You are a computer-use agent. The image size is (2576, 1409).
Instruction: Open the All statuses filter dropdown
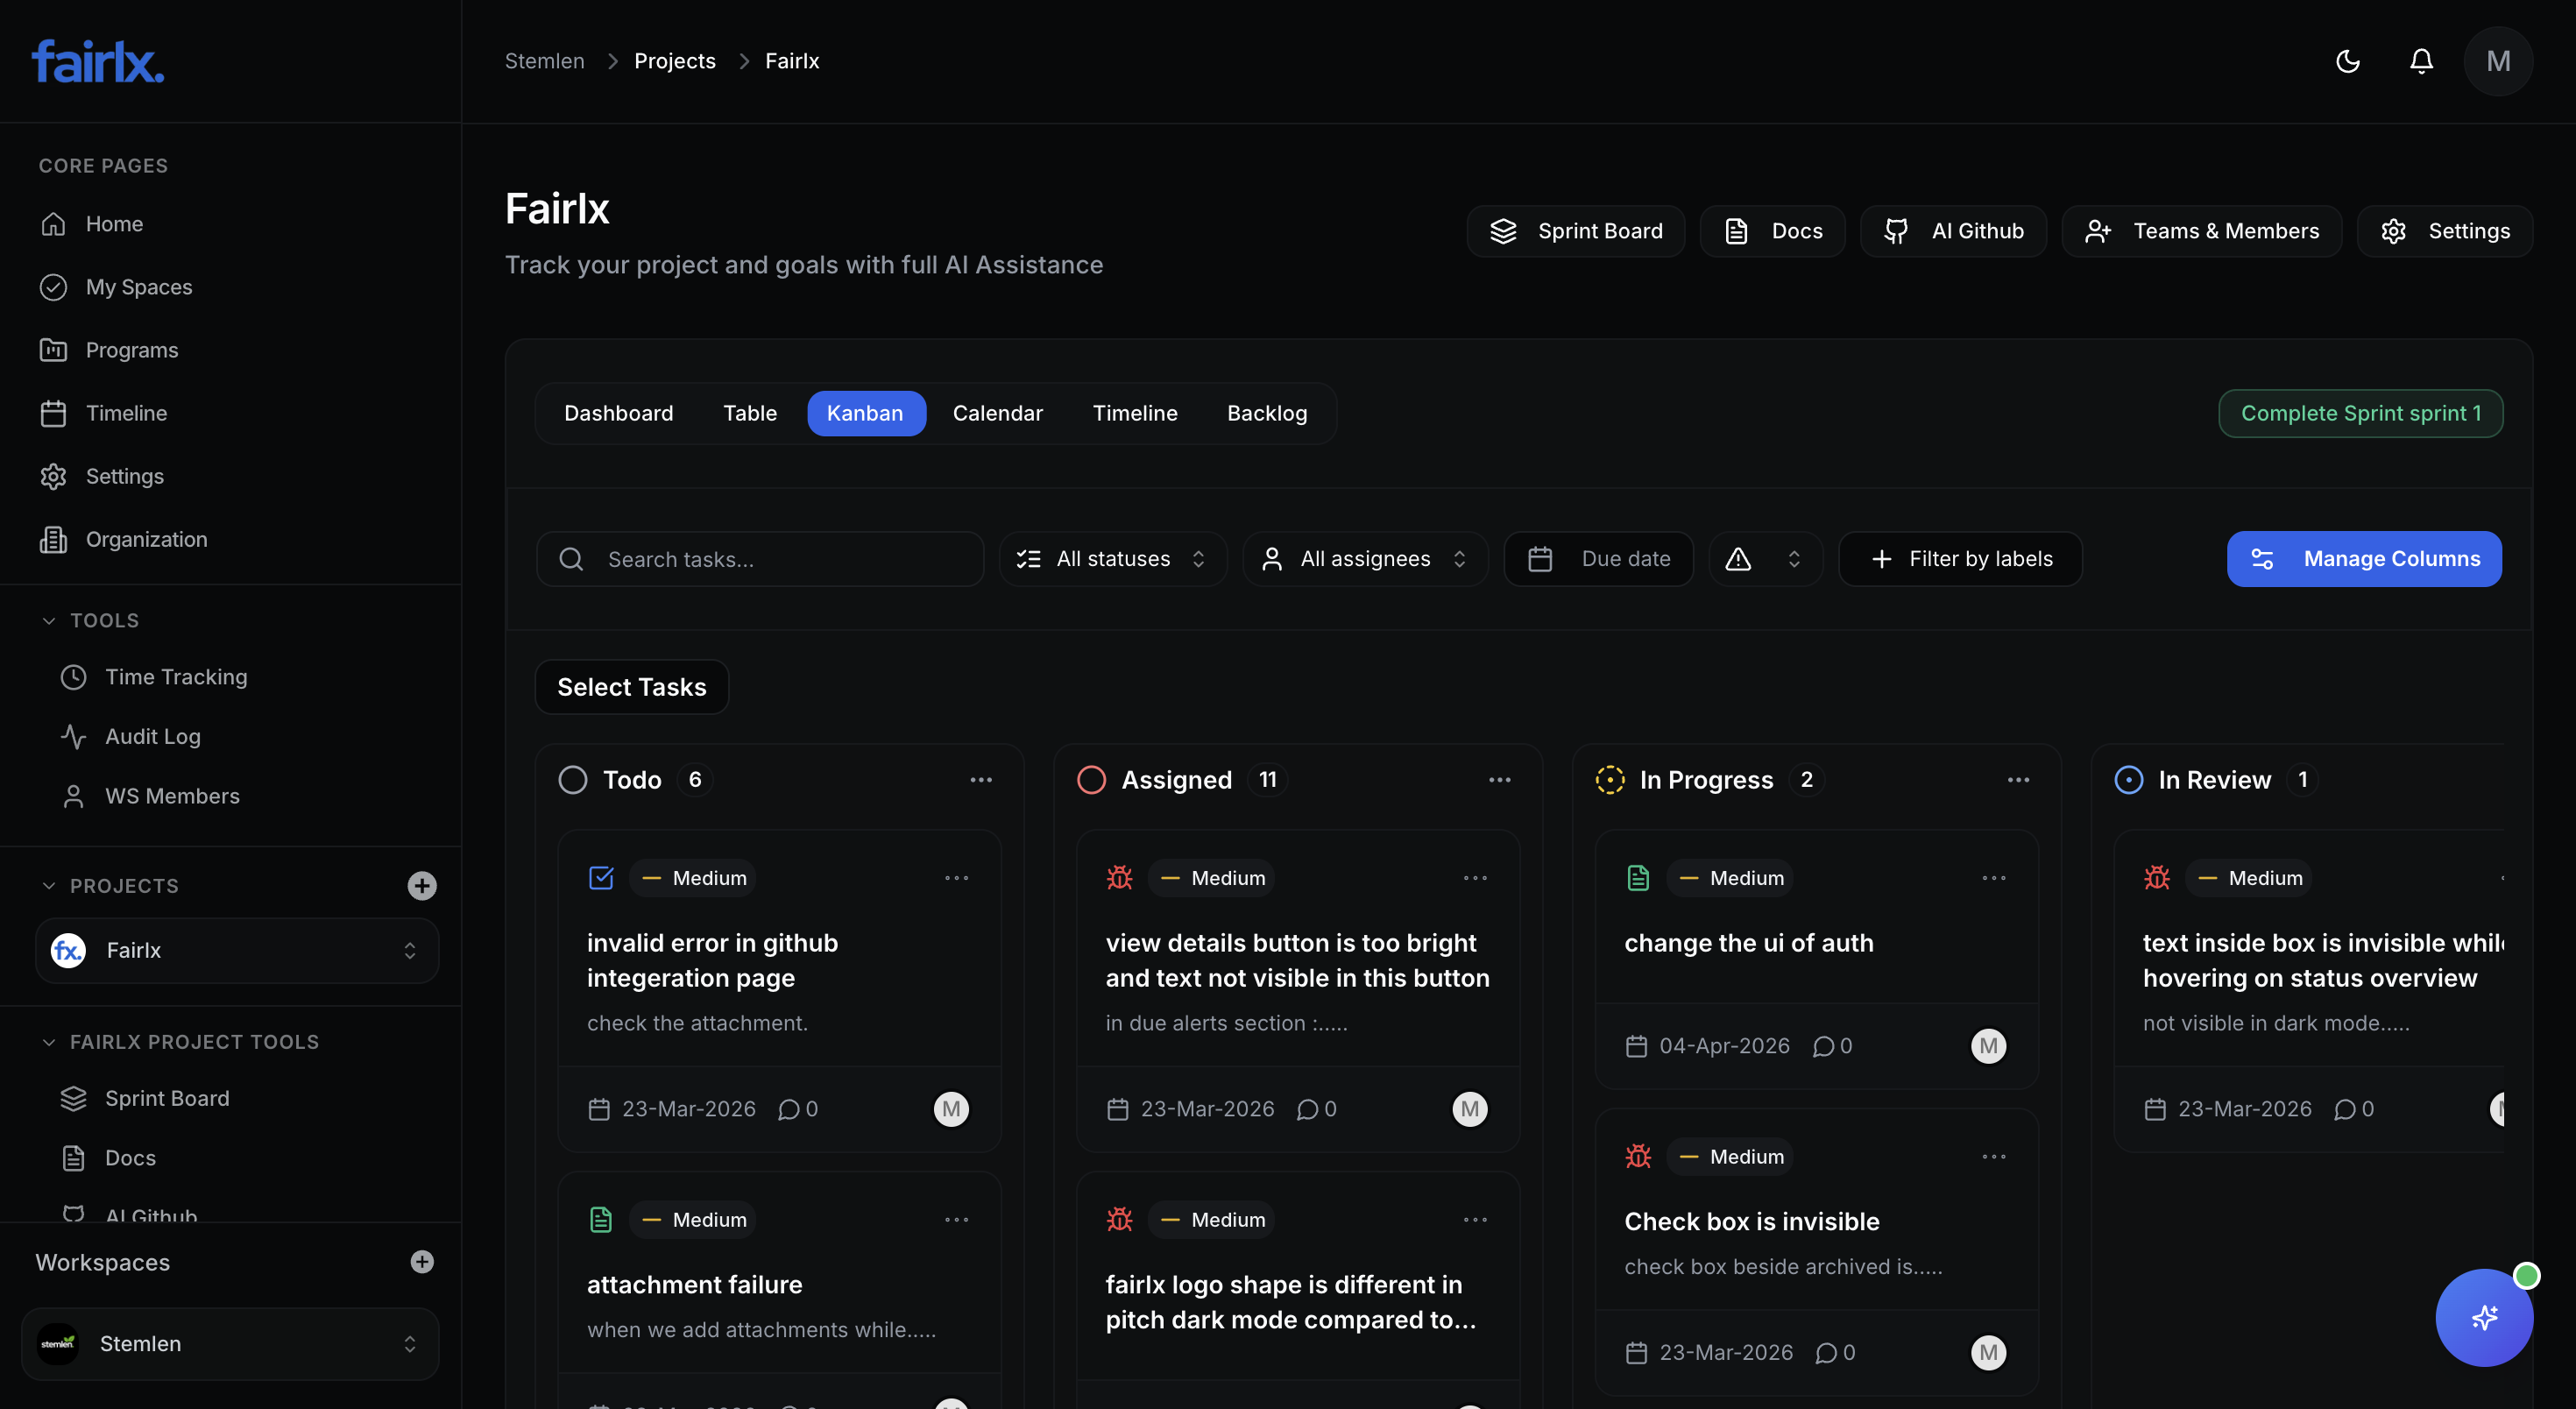(1113, 559)
